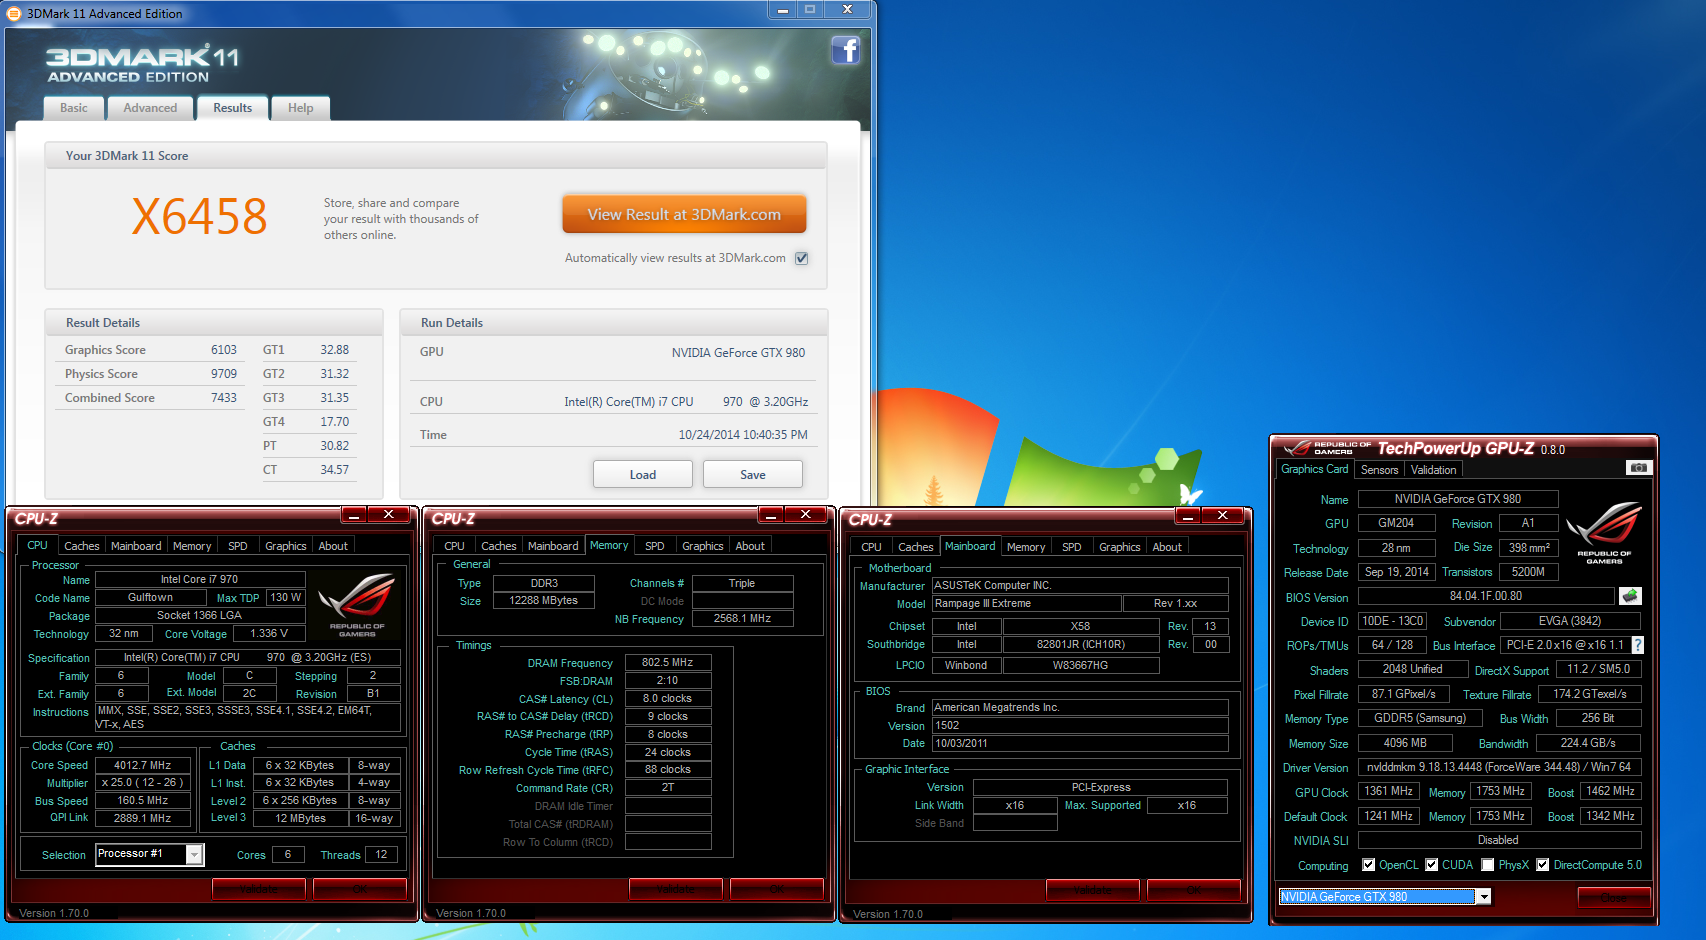Viewport: 1706px width, 940px height.
Task: Click the Republic of Gamers logo in GPU-Z
Action: [1604, 533]
